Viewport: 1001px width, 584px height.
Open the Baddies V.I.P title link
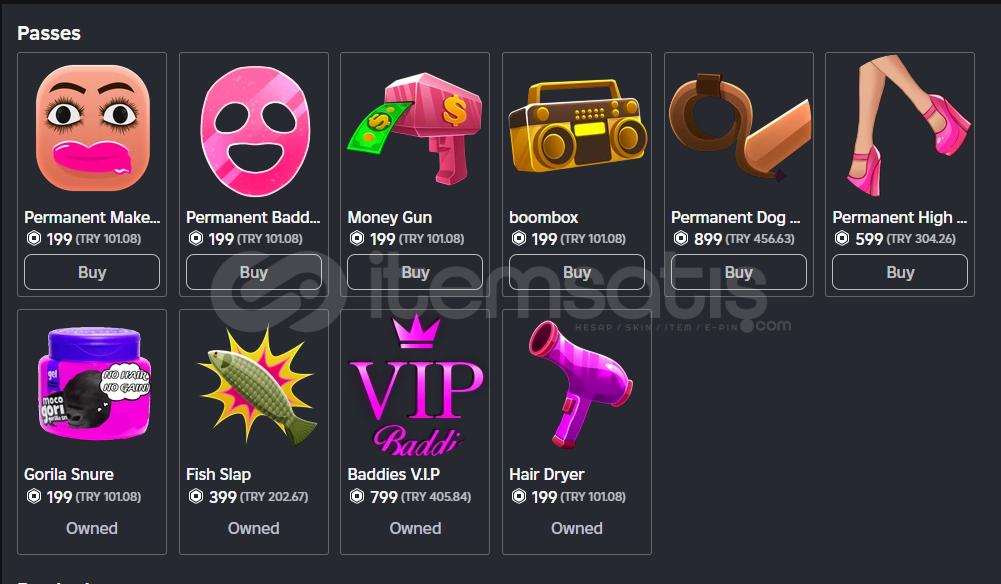coord(394,474)
